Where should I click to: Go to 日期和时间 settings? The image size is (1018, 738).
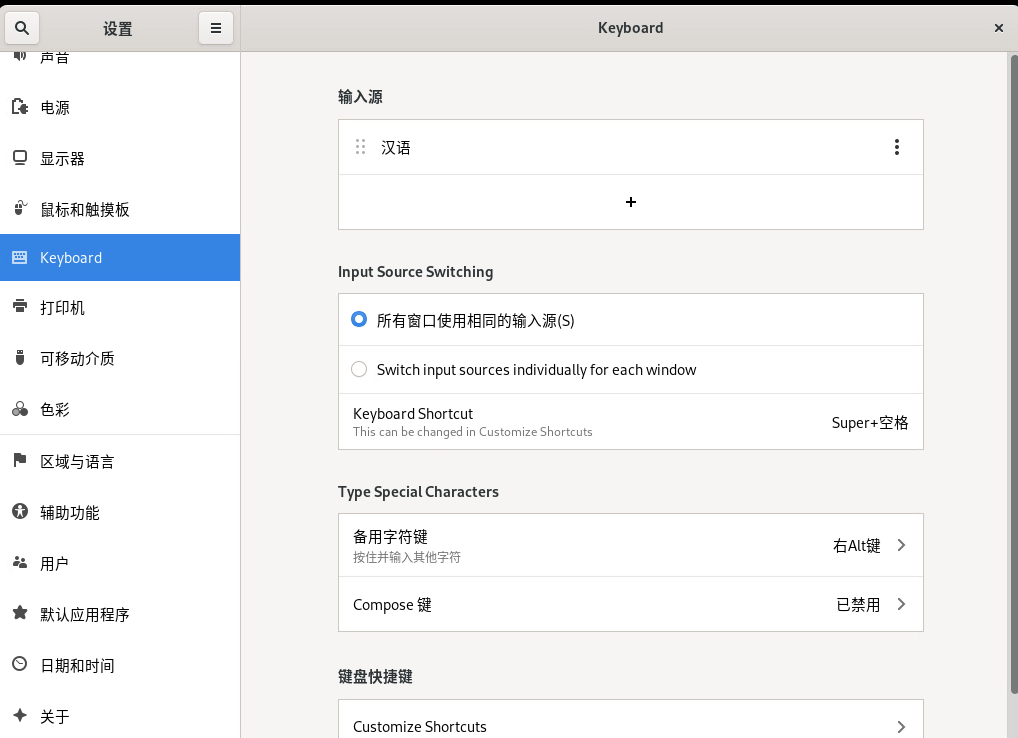pyautogui.click(x=77, y=665)
